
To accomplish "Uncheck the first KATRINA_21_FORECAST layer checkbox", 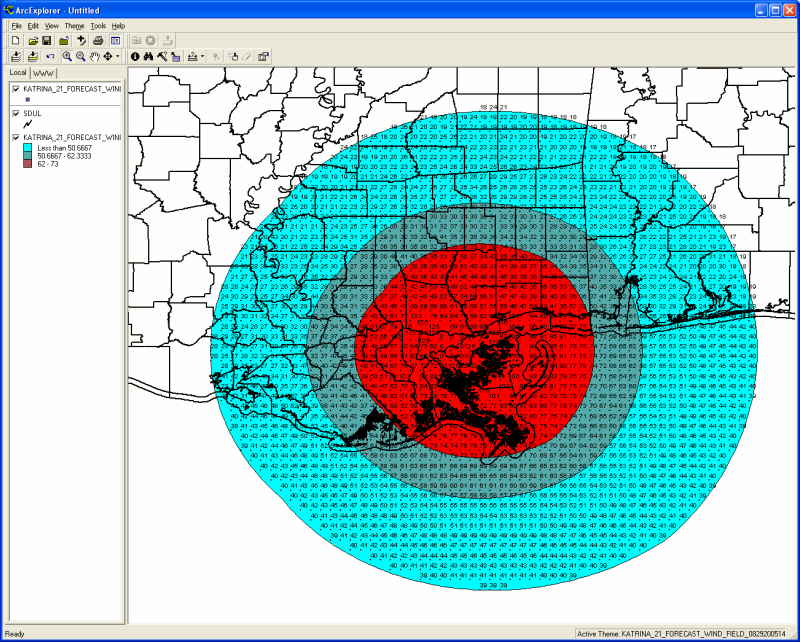I will coord(16,89).
